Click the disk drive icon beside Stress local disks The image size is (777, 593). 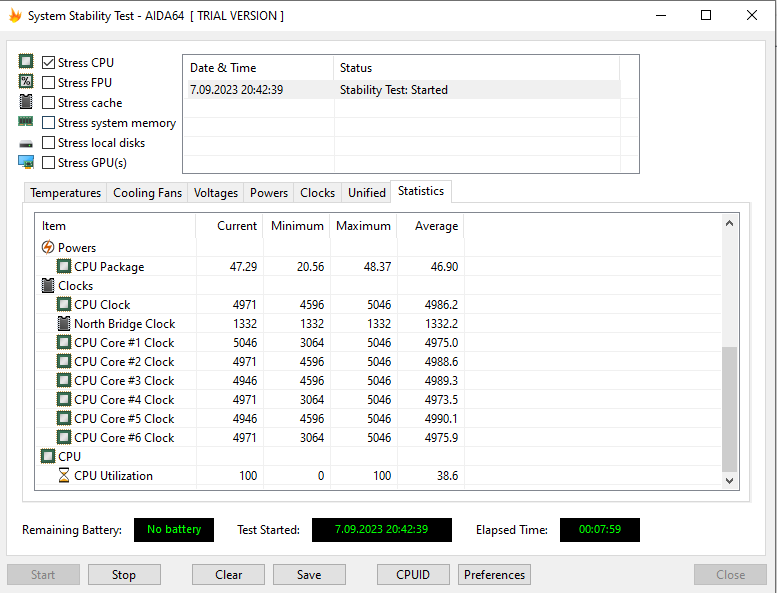pyautogui.click(x=26, y=144)
